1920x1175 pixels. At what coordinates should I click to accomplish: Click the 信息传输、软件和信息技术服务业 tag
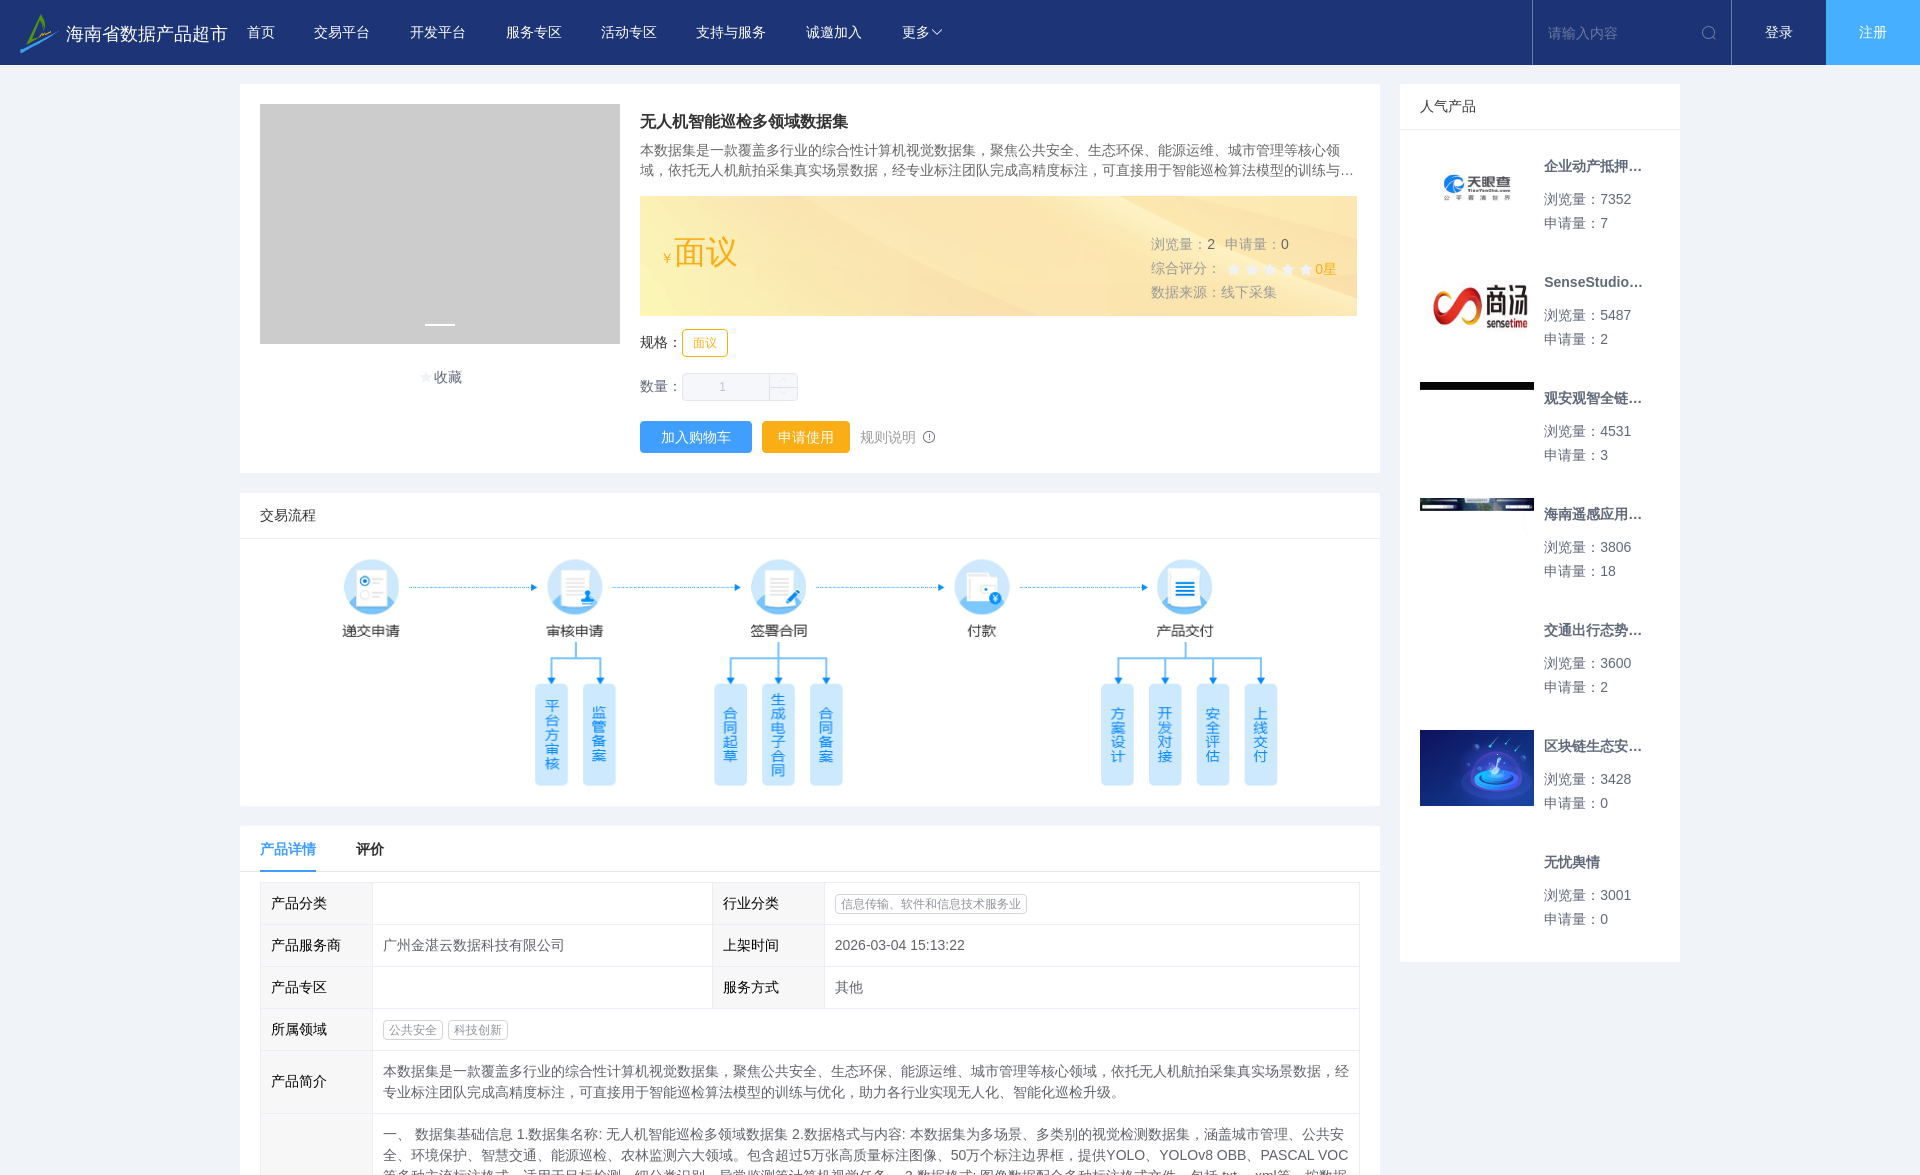tap(931, 904)
